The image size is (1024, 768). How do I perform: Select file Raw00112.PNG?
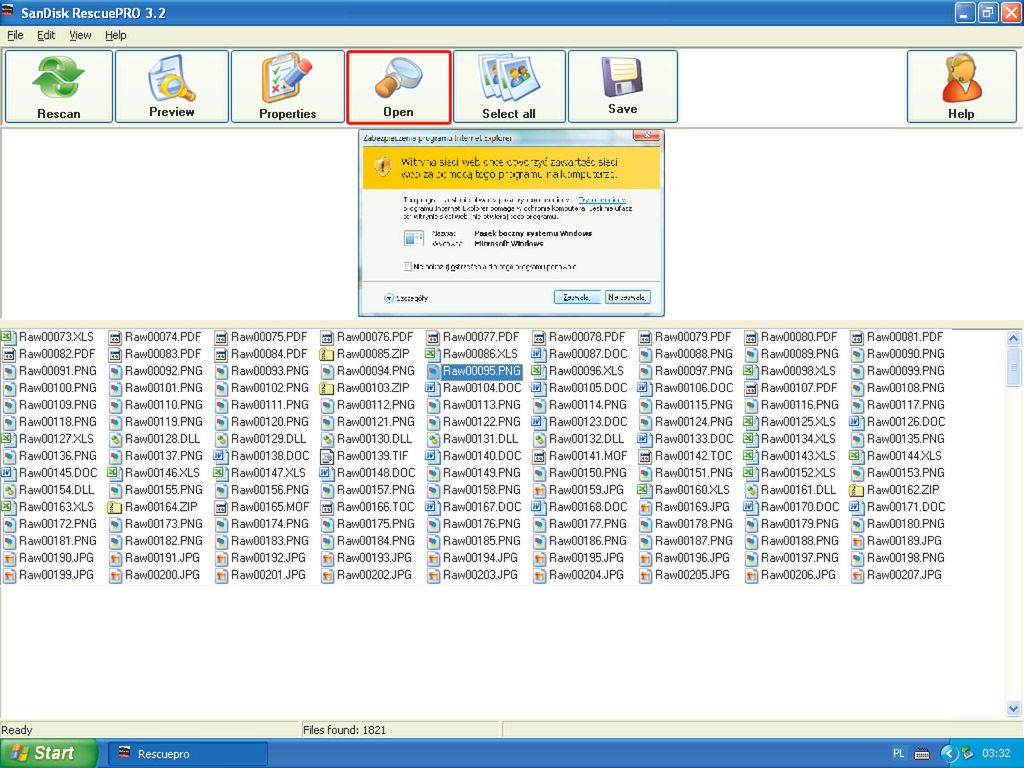click(x=376, y=405)
